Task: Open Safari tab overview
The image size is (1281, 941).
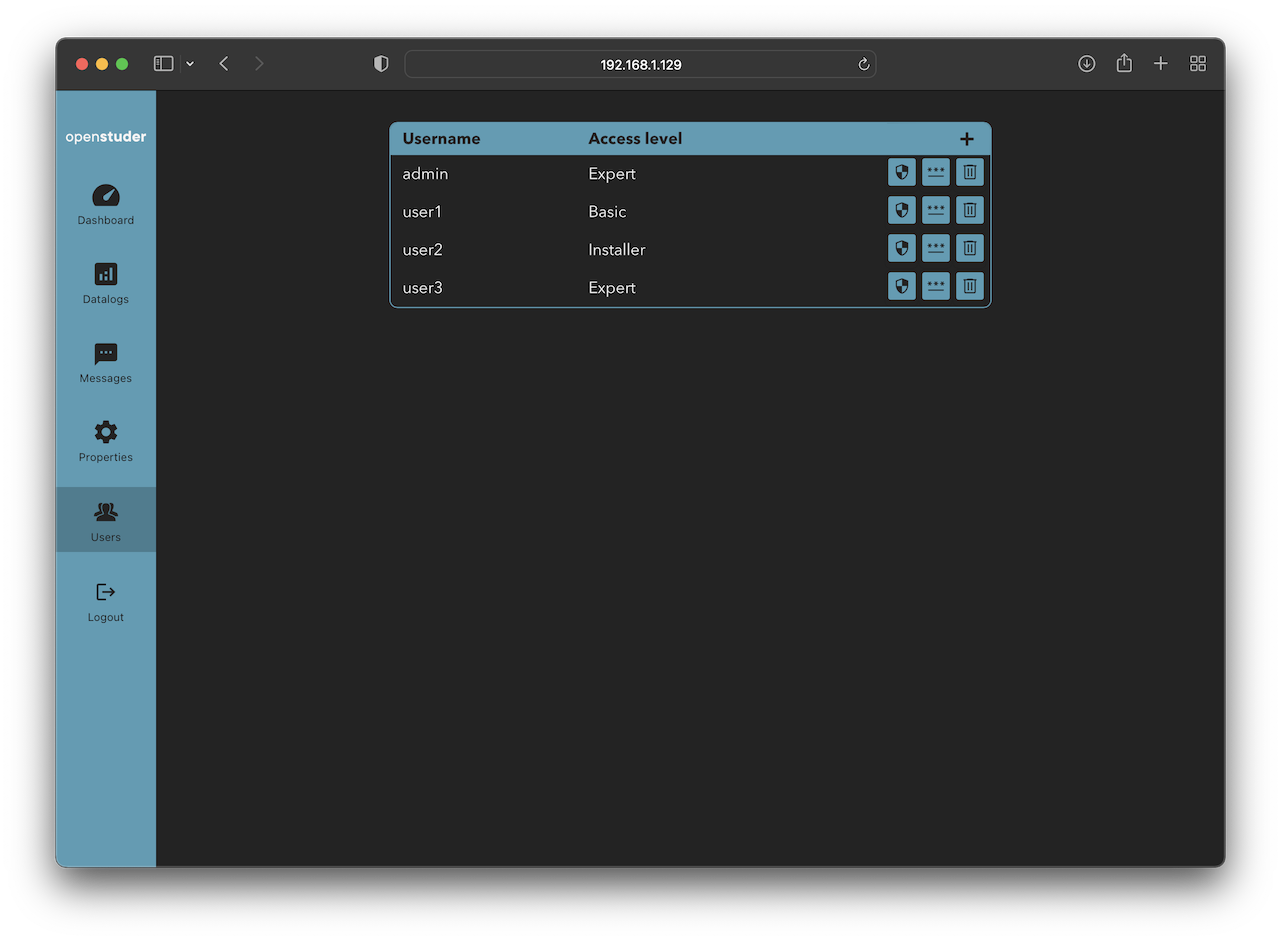Action: pos(1198,64)
